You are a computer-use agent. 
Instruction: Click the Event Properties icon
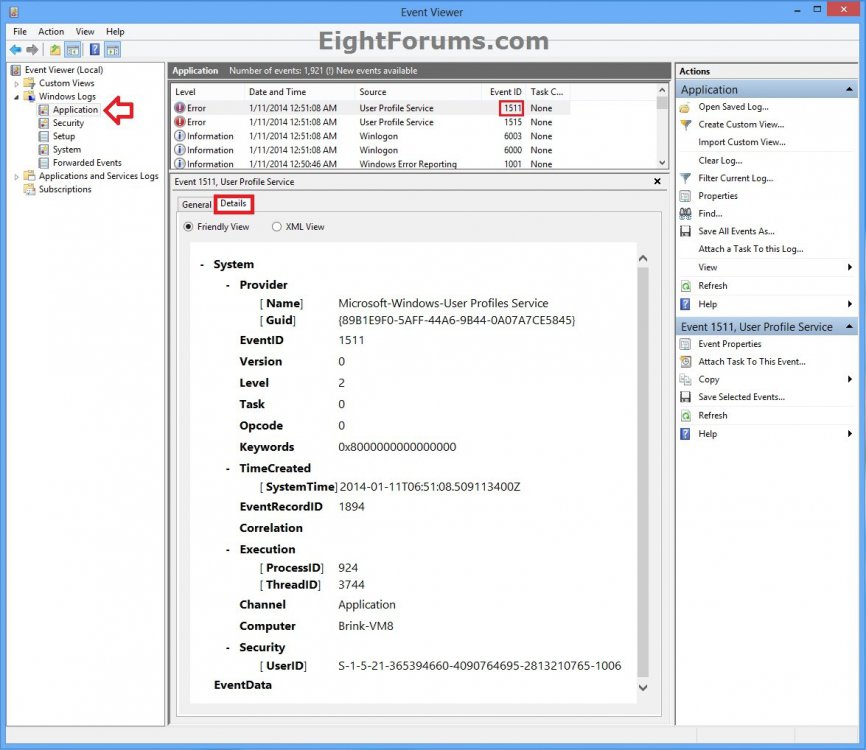click(x=685, y=344)
